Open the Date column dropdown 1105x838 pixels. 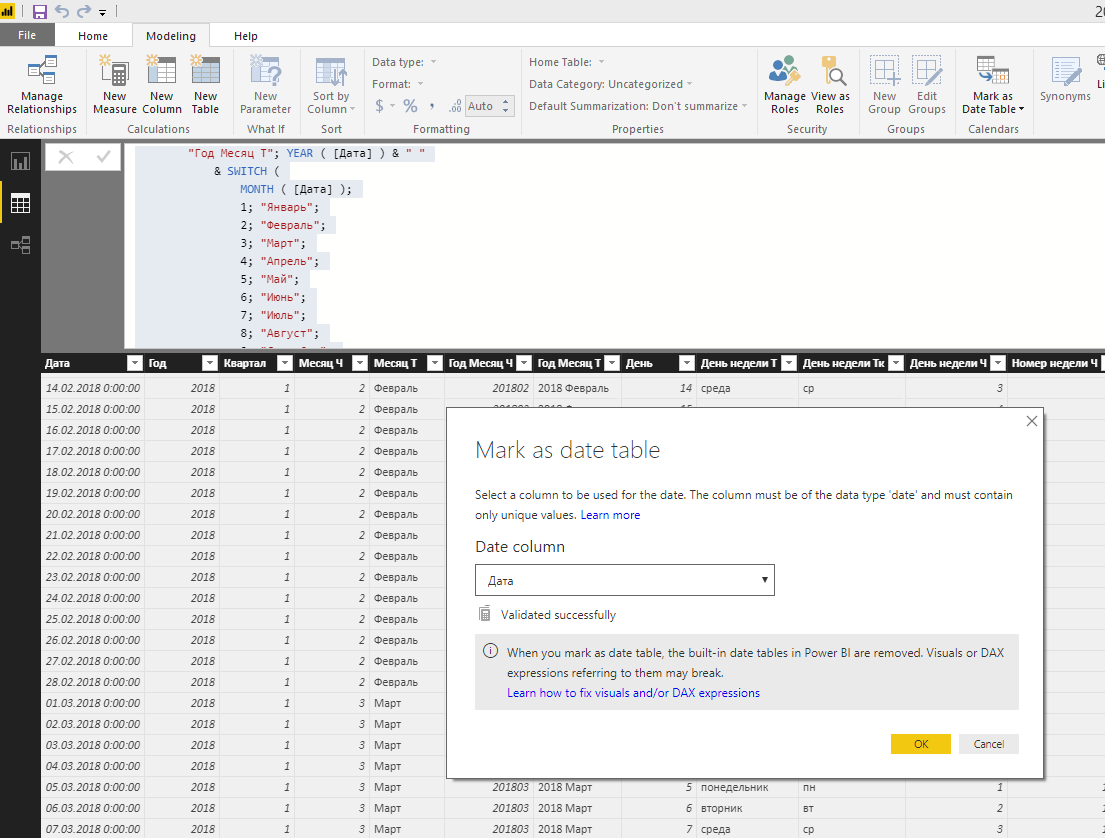(624, 580)
